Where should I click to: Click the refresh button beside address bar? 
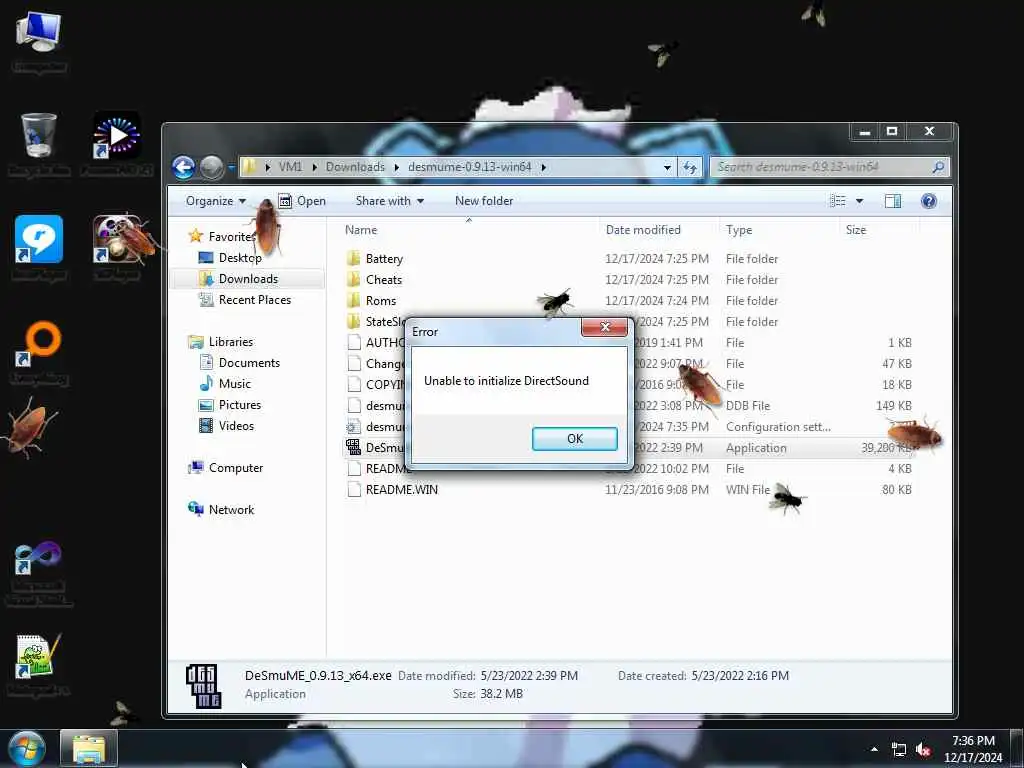tap(690, 167)
